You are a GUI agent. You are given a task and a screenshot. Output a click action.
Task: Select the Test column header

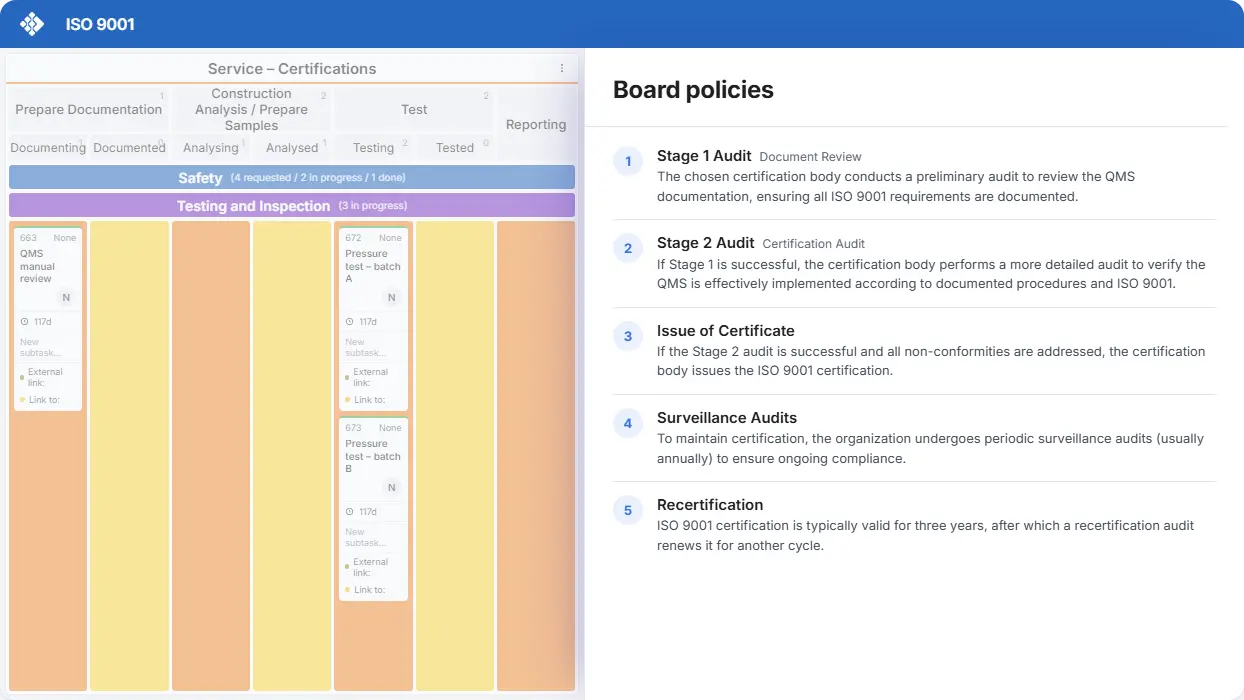pos(414,110)
